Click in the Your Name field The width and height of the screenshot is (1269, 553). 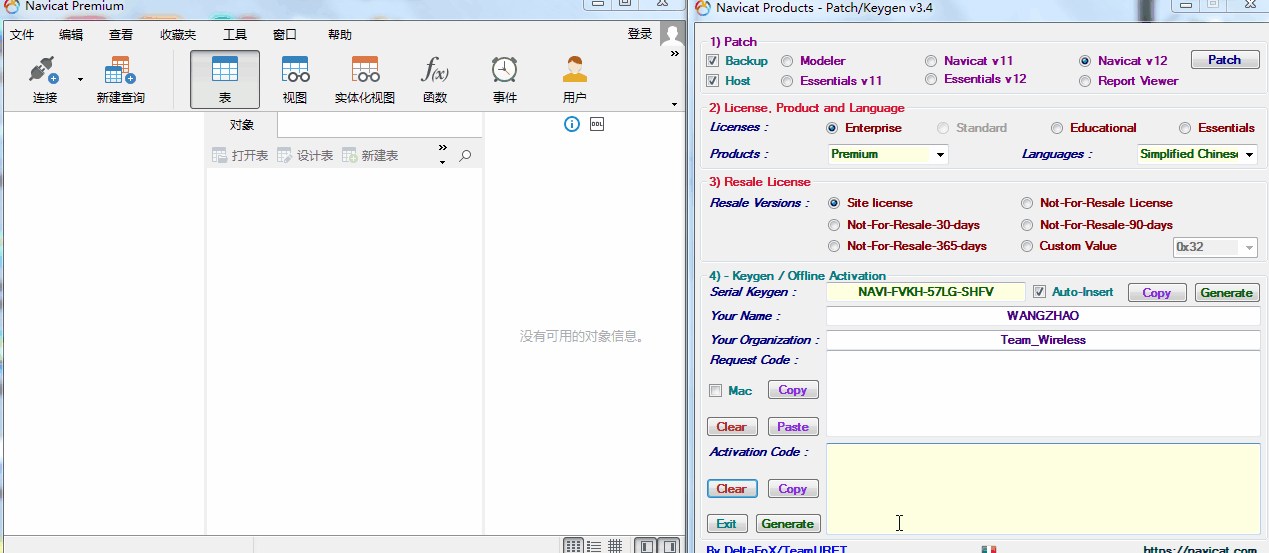click(1043, 316)
